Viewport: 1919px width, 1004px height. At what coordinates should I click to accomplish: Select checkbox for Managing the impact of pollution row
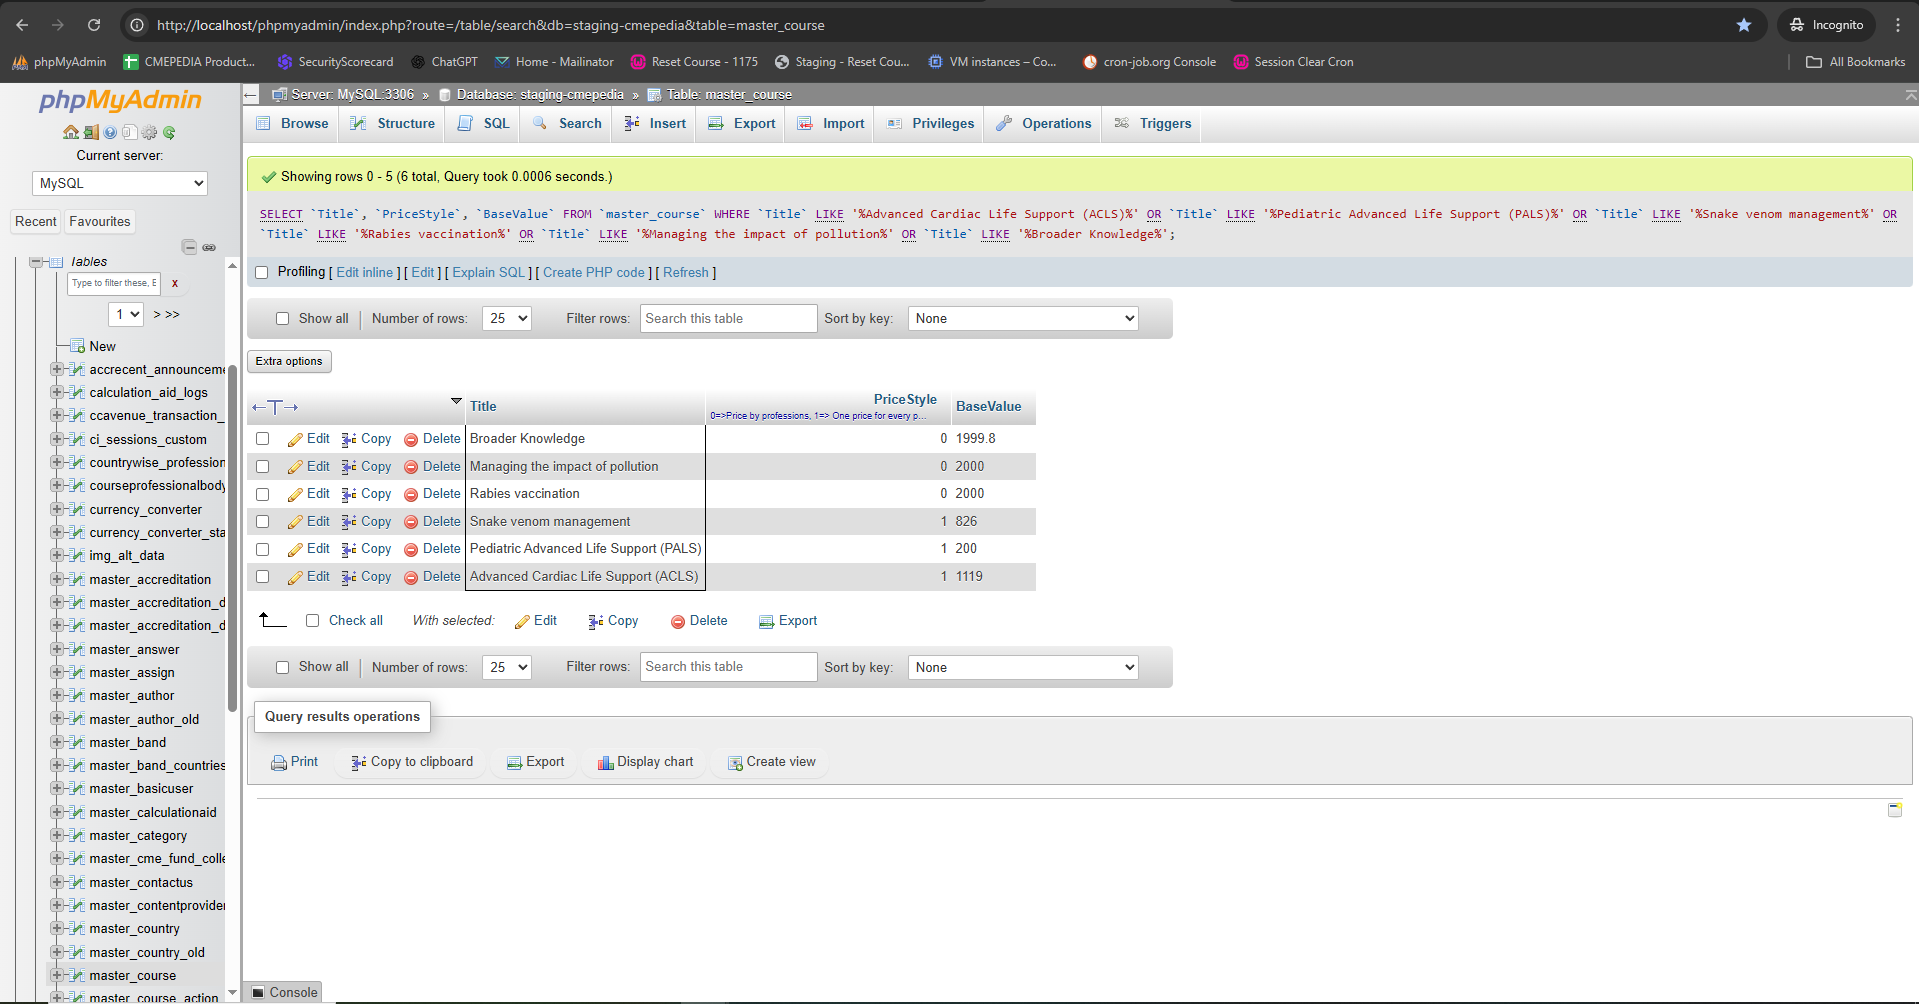pos(263,467)
